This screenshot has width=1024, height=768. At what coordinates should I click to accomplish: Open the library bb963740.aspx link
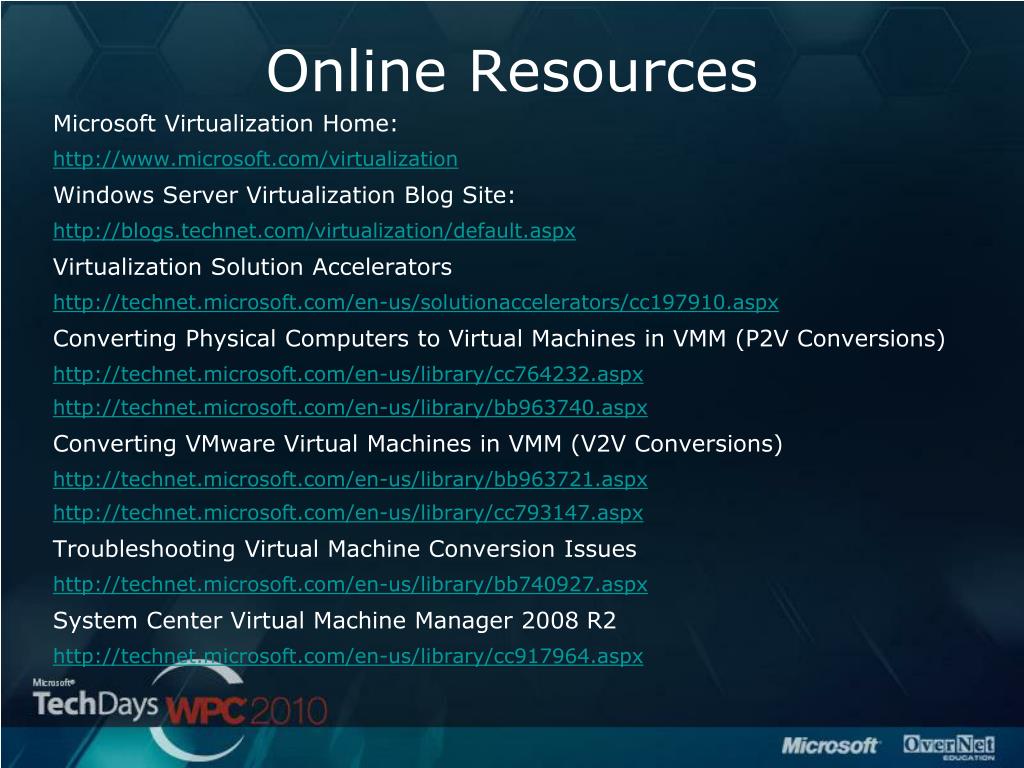click(x=350, y=408)
